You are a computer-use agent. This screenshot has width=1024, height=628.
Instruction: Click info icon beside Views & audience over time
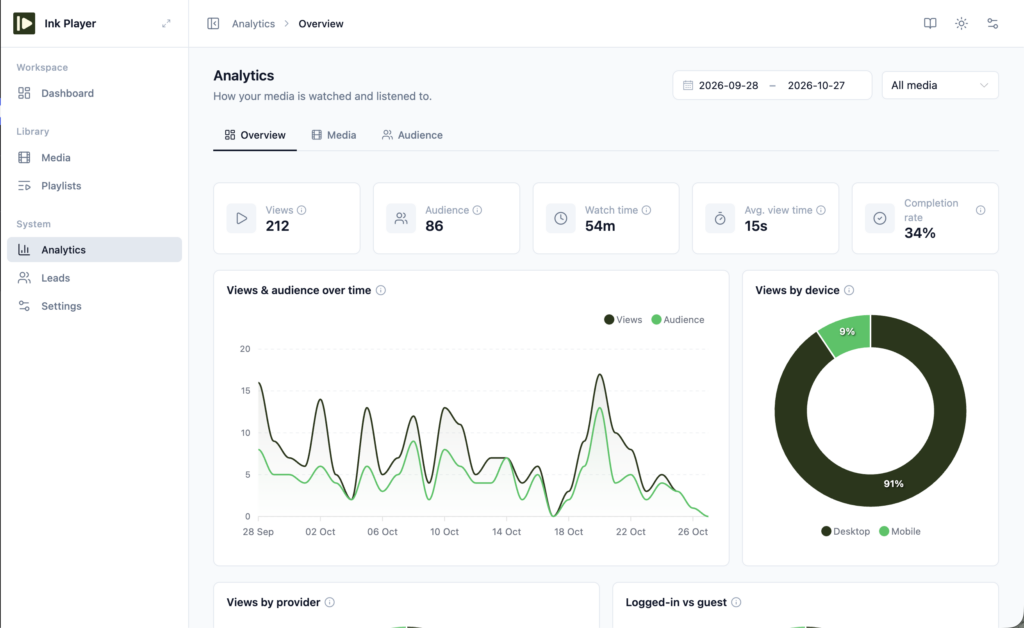pos(381,290)
